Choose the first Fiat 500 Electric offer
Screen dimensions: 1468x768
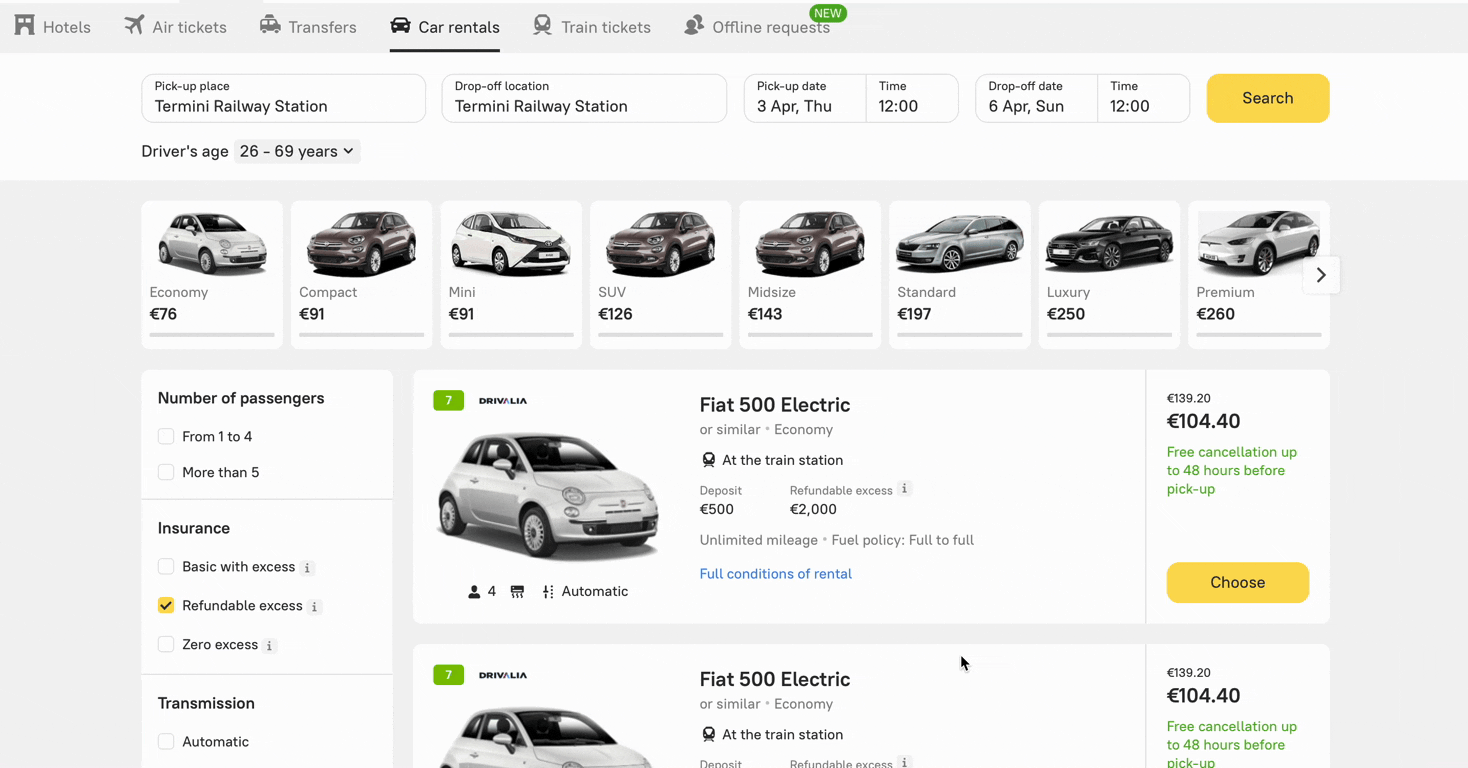[x=1237, y=583]
